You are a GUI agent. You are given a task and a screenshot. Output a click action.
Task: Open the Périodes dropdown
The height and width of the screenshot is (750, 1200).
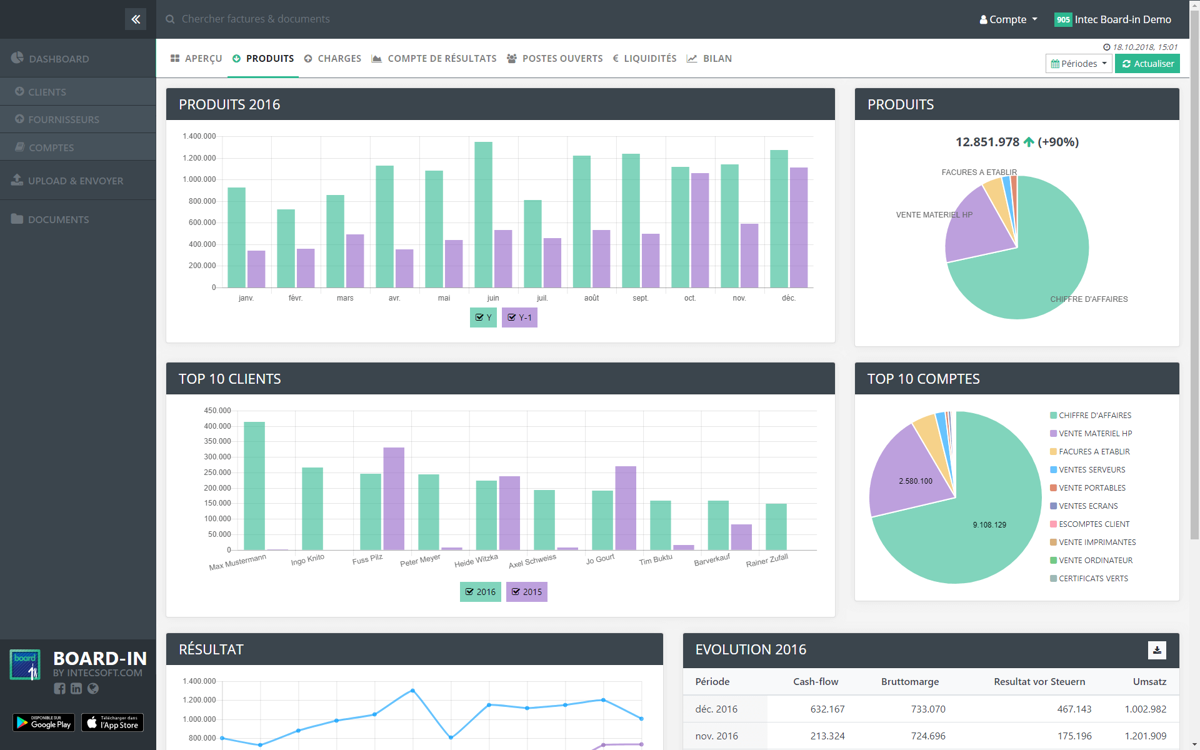click(x=1078, y=64)
